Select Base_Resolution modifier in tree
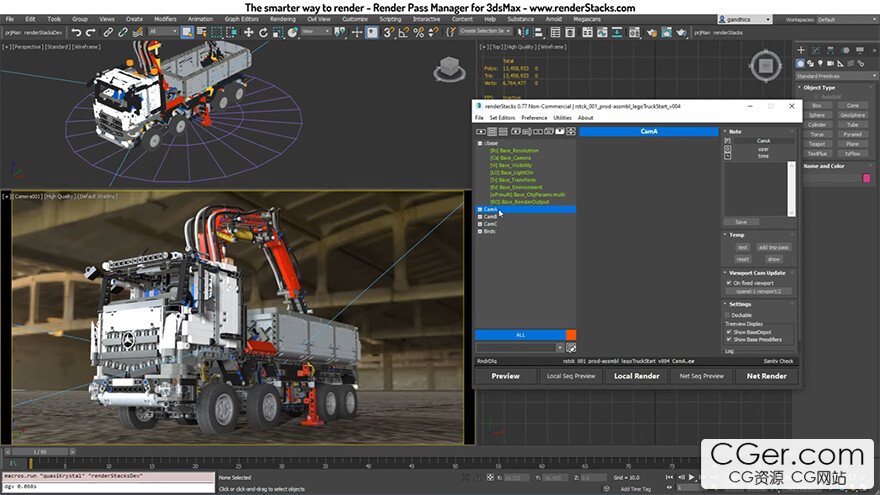 click(514, 151)
